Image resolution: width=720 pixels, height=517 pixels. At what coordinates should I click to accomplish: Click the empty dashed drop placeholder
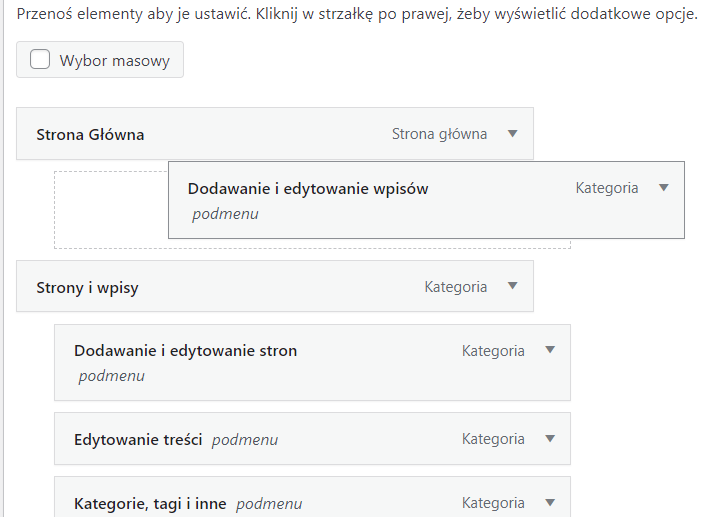110,210
